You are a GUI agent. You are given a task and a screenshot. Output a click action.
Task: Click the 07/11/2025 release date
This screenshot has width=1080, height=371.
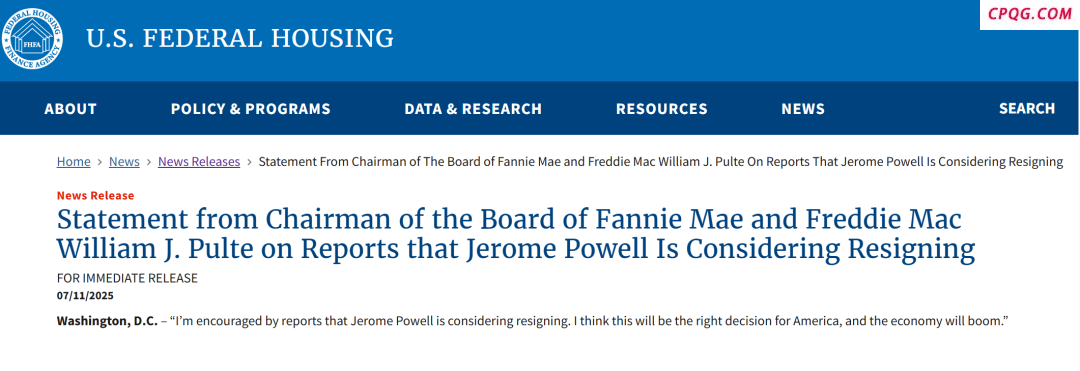85,296
